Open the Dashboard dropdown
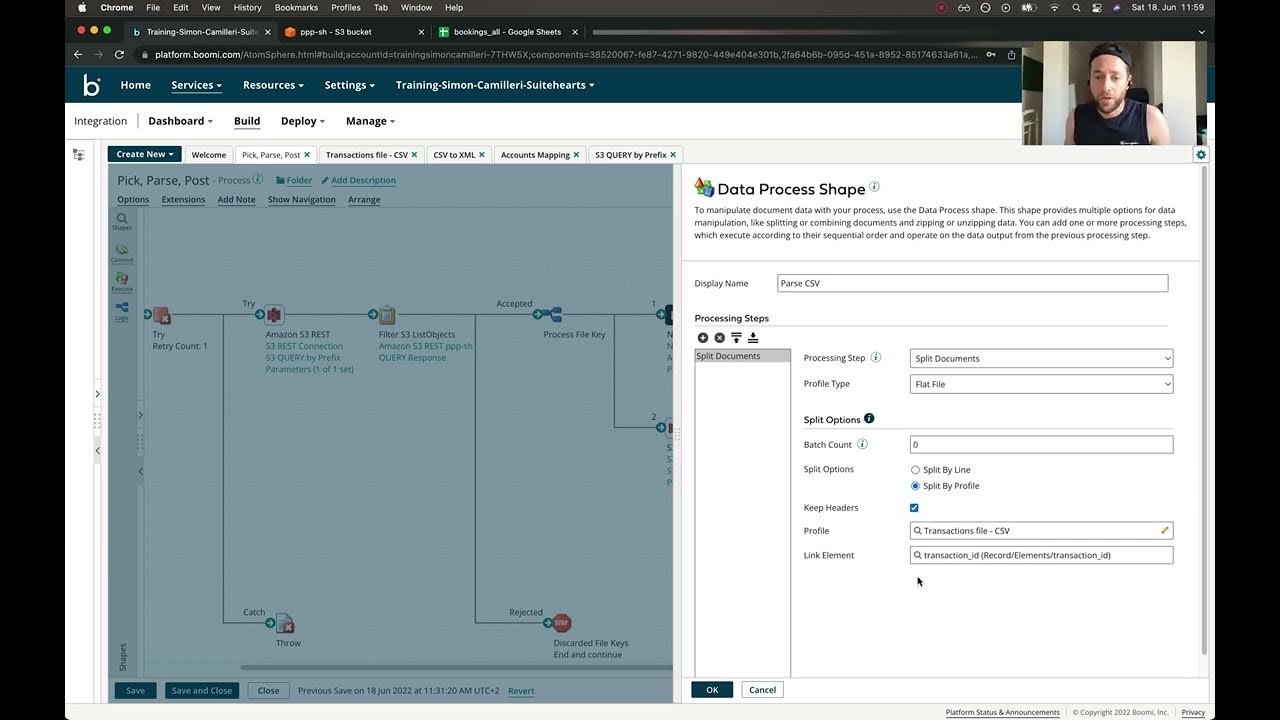Viewport: 1280px width, 720px height. (180, 121)
